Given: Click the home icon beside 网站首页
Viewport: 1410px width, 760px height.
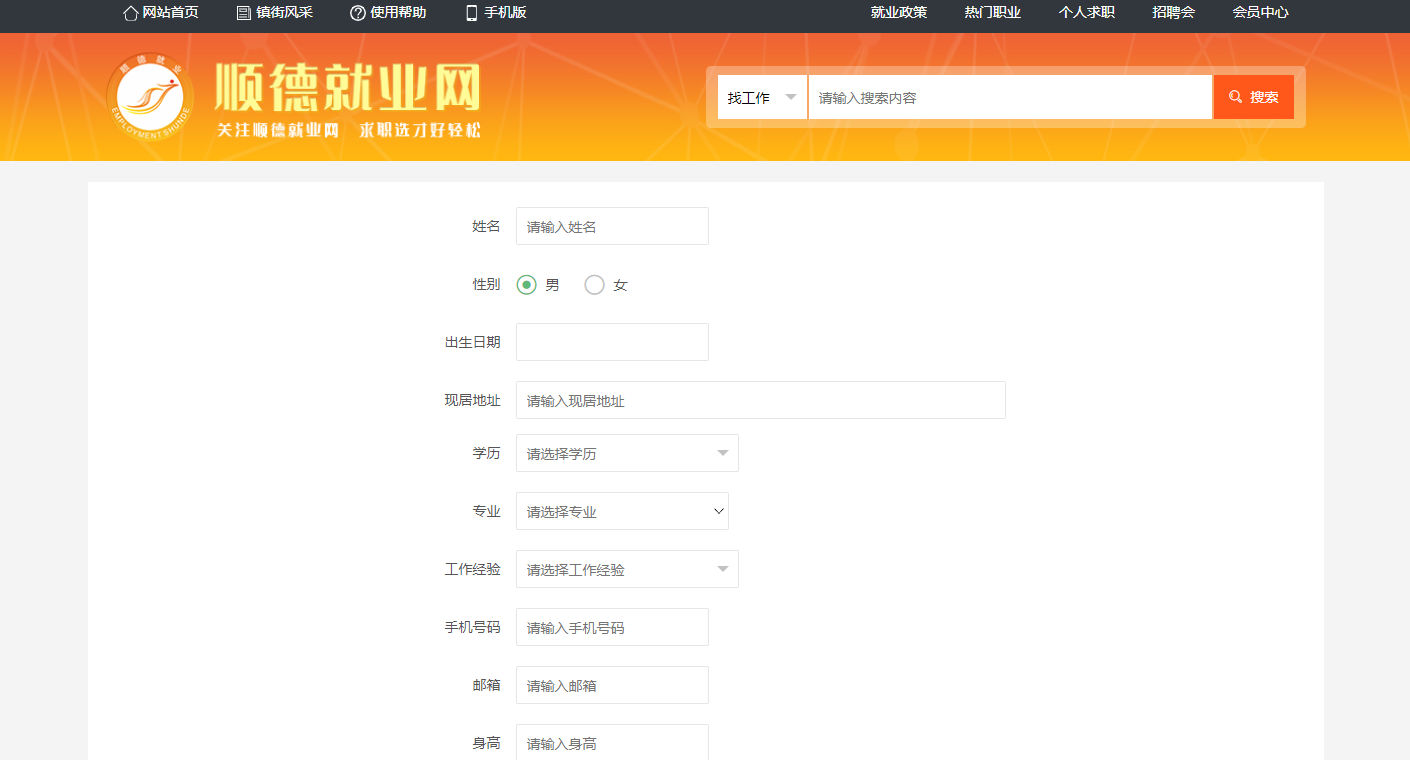Looking at the screenshot, I should coord(130,13).
